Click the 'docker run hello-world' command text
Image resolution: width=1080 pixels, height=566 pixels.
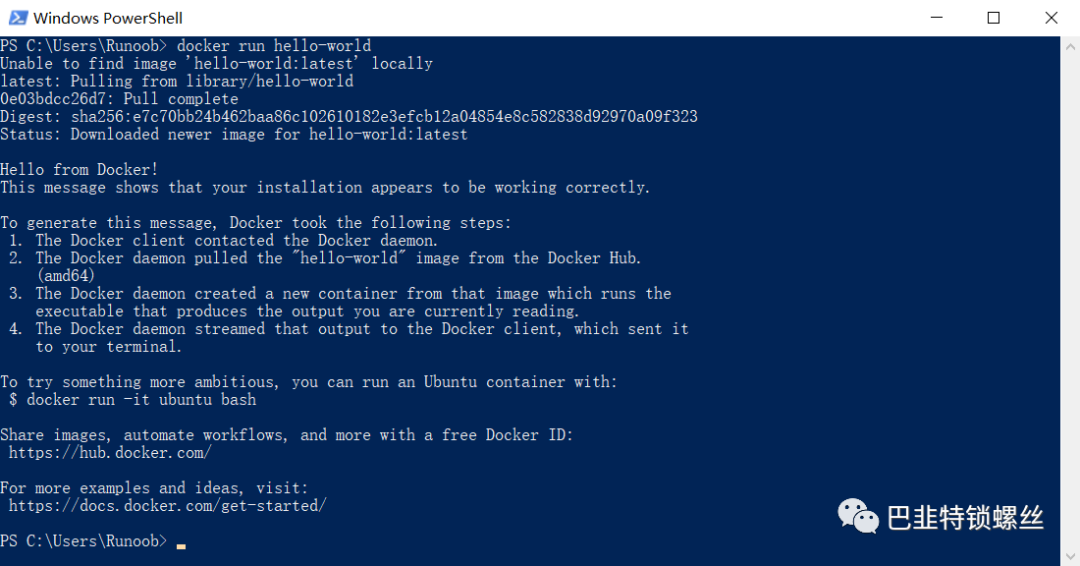(273, 46)
